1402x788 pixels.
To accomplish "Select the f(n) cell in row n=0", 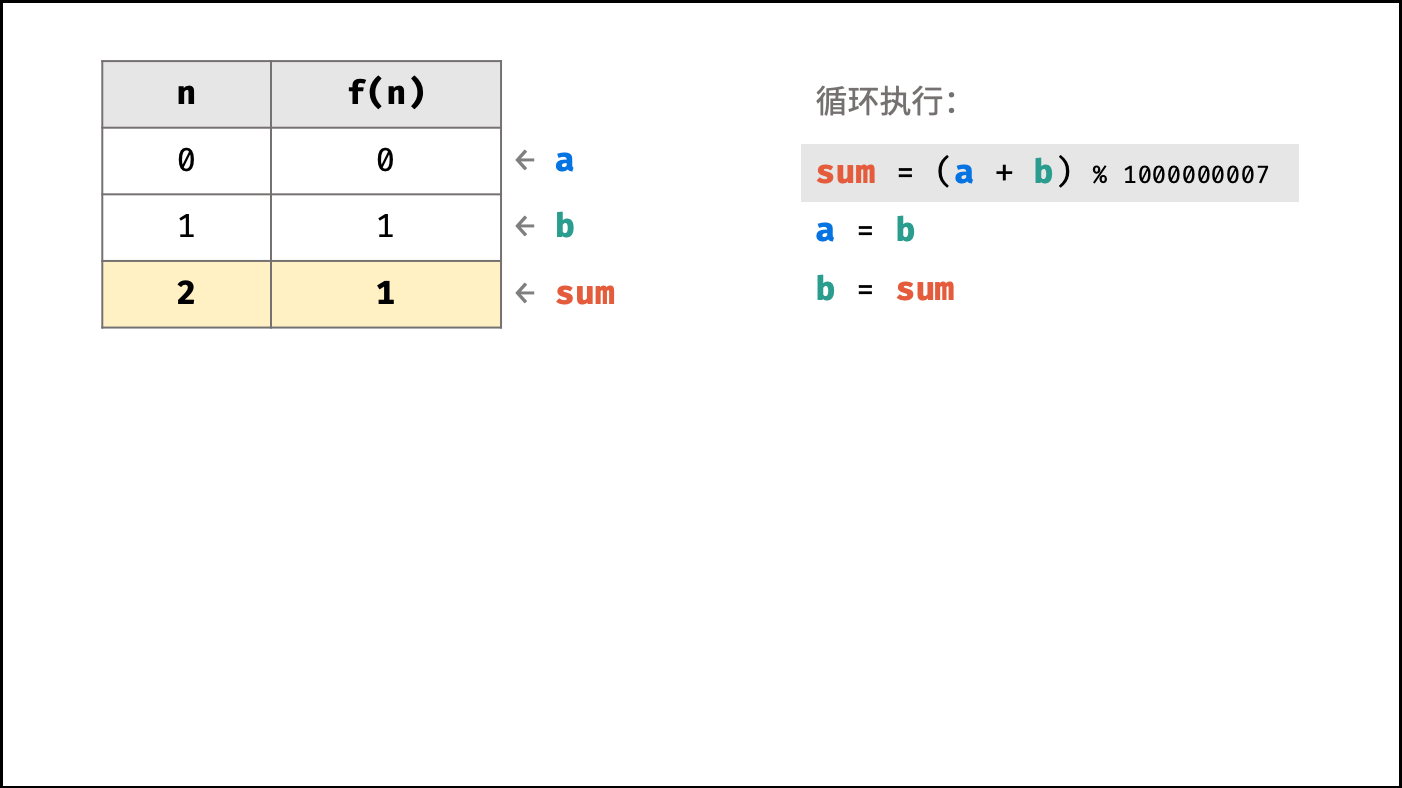I will 386,161.
